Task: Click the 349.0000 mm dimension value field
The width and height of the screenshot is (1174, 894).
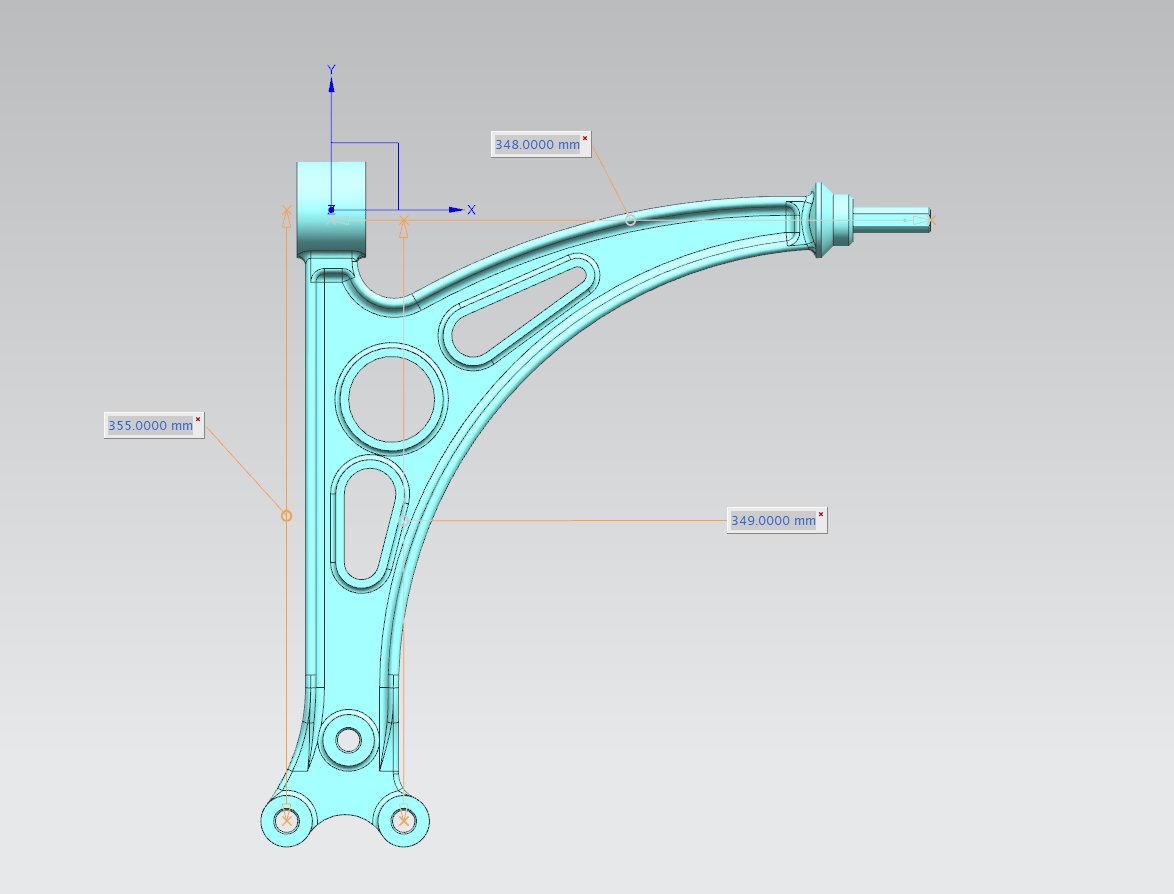Action: point(773,520)
